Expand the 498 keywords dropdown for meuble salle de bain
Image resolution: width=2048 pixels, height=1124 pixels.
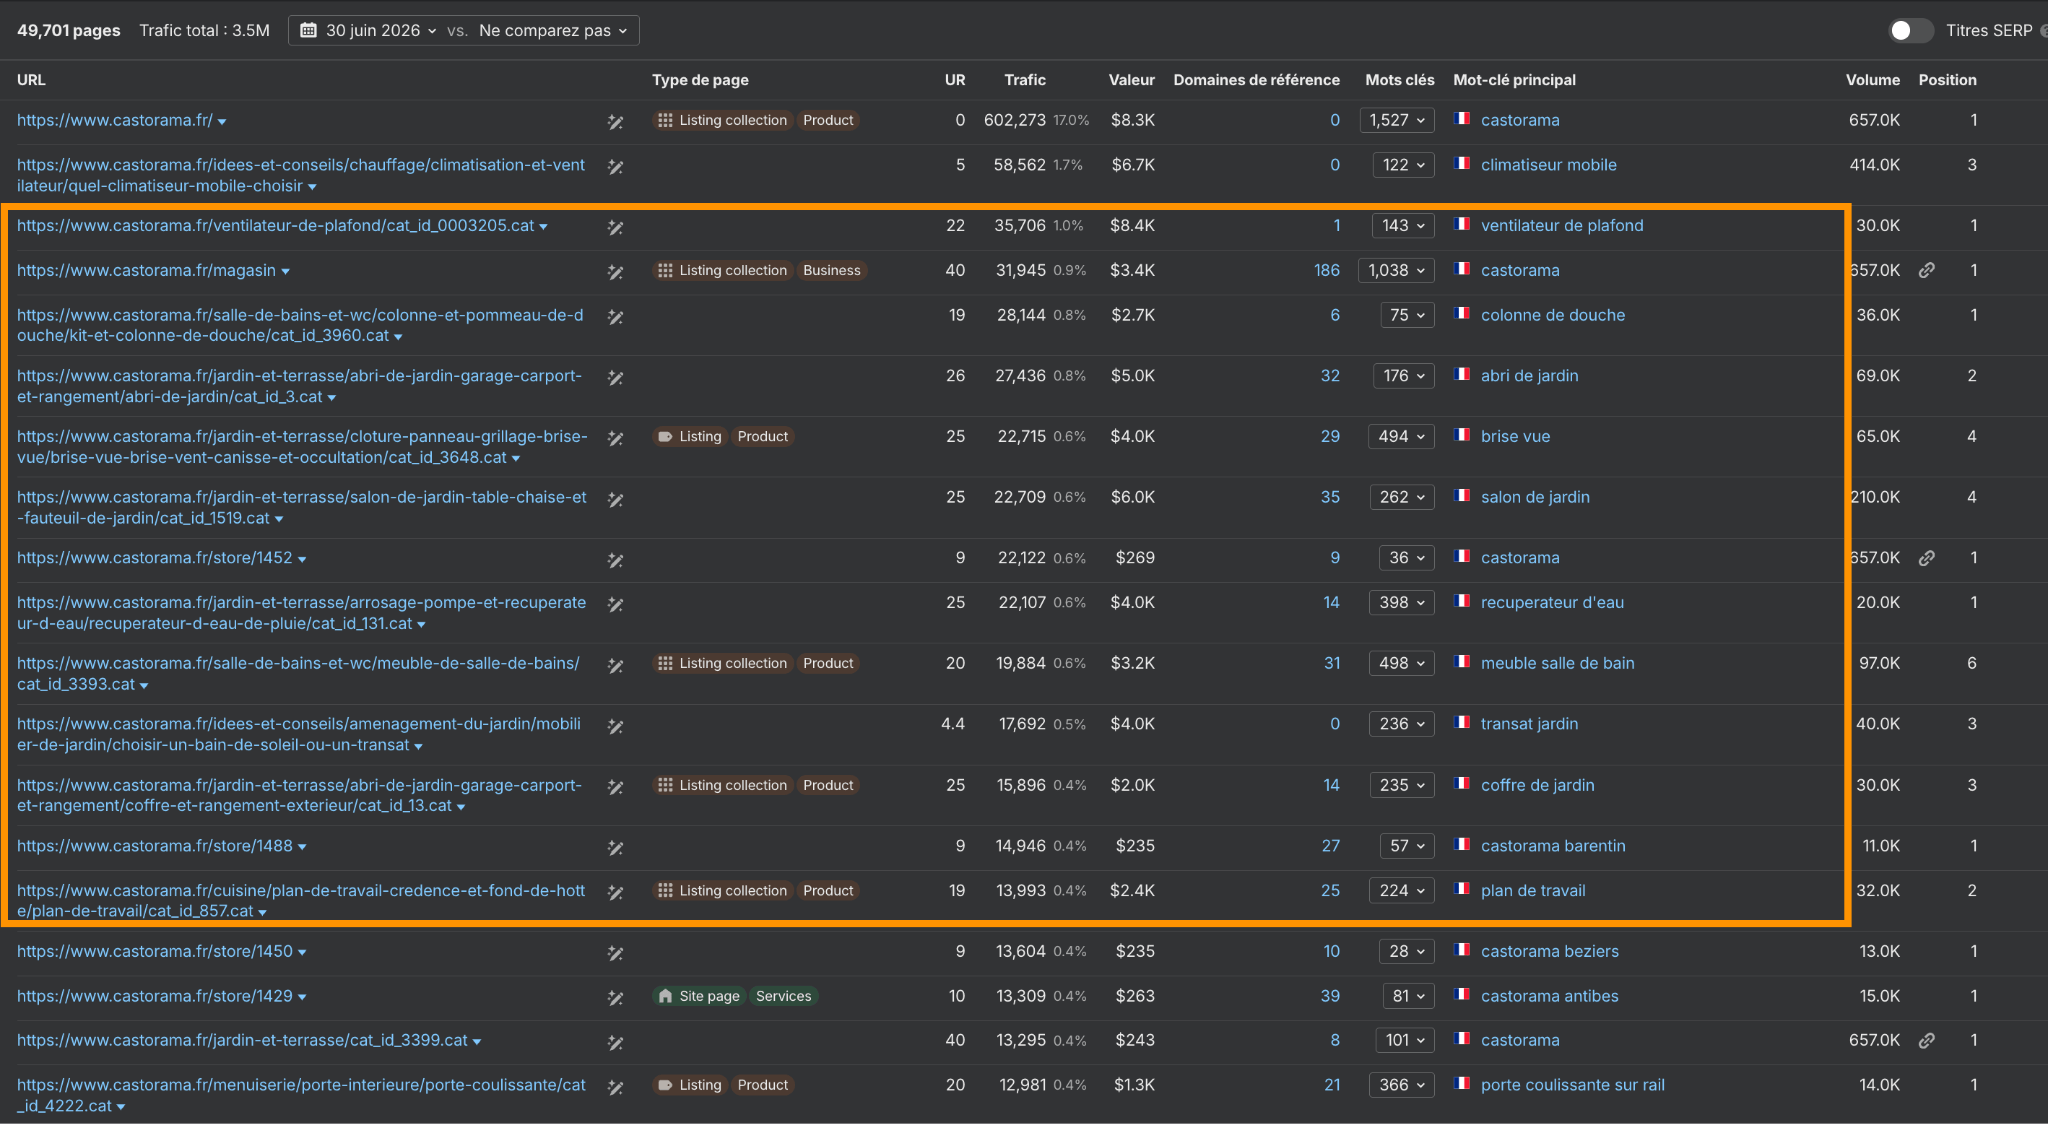pyautogui.click(x=1401, y=663)
